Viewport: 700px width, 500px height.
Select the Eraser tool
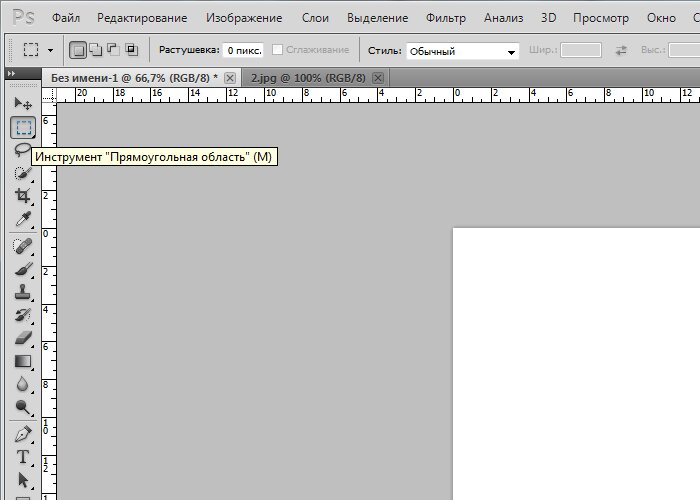22,338
